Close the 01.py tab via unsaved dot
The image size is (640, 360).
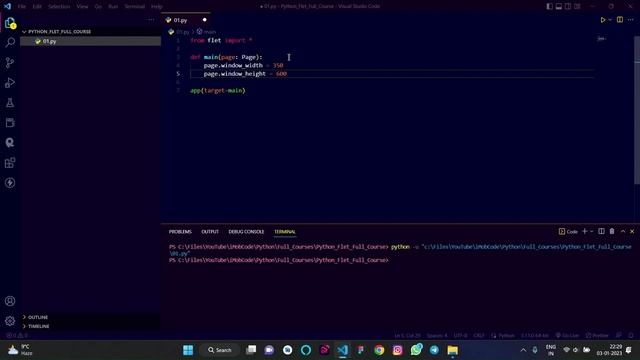click(204, 20)
